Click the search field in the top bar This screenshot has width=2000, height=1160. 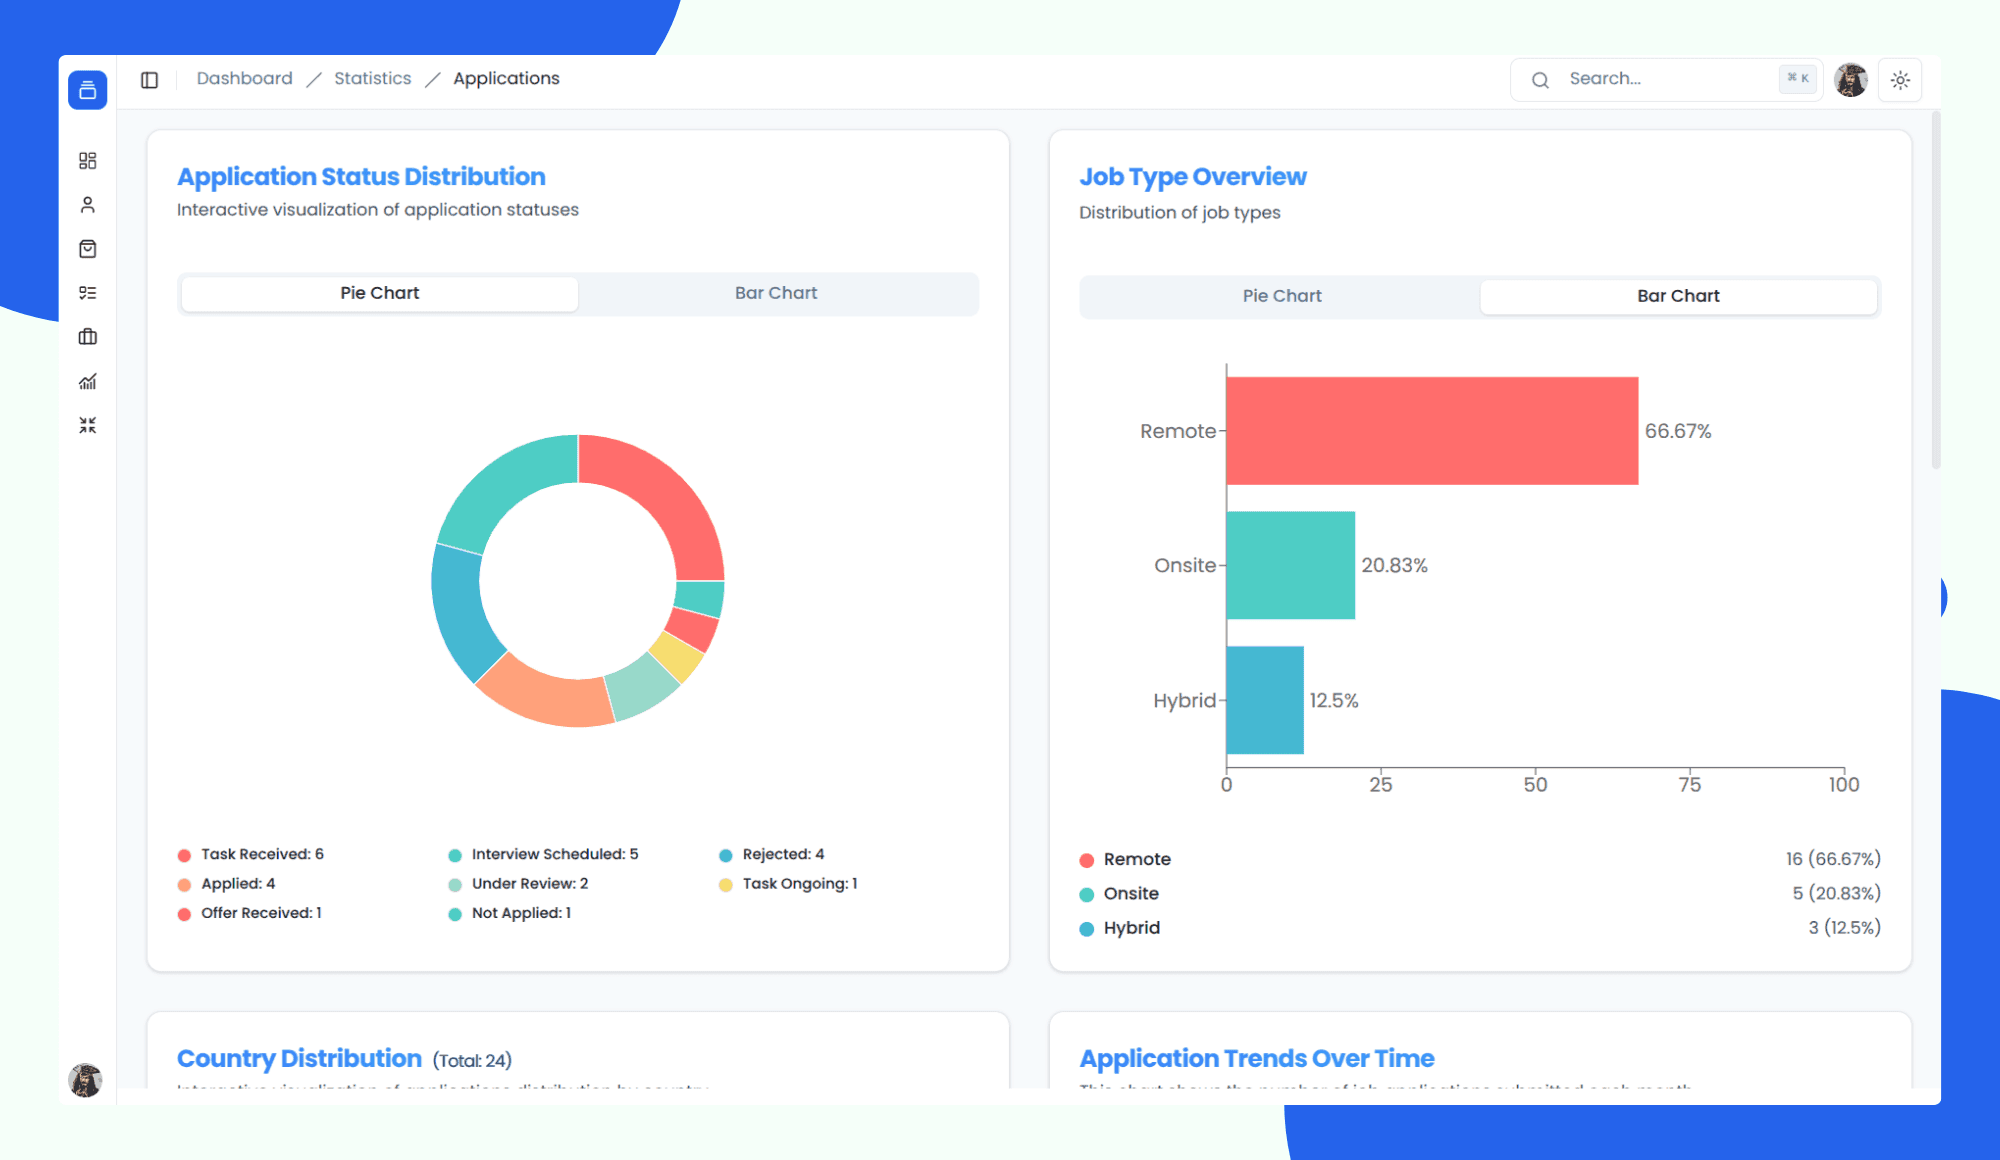1660,79
